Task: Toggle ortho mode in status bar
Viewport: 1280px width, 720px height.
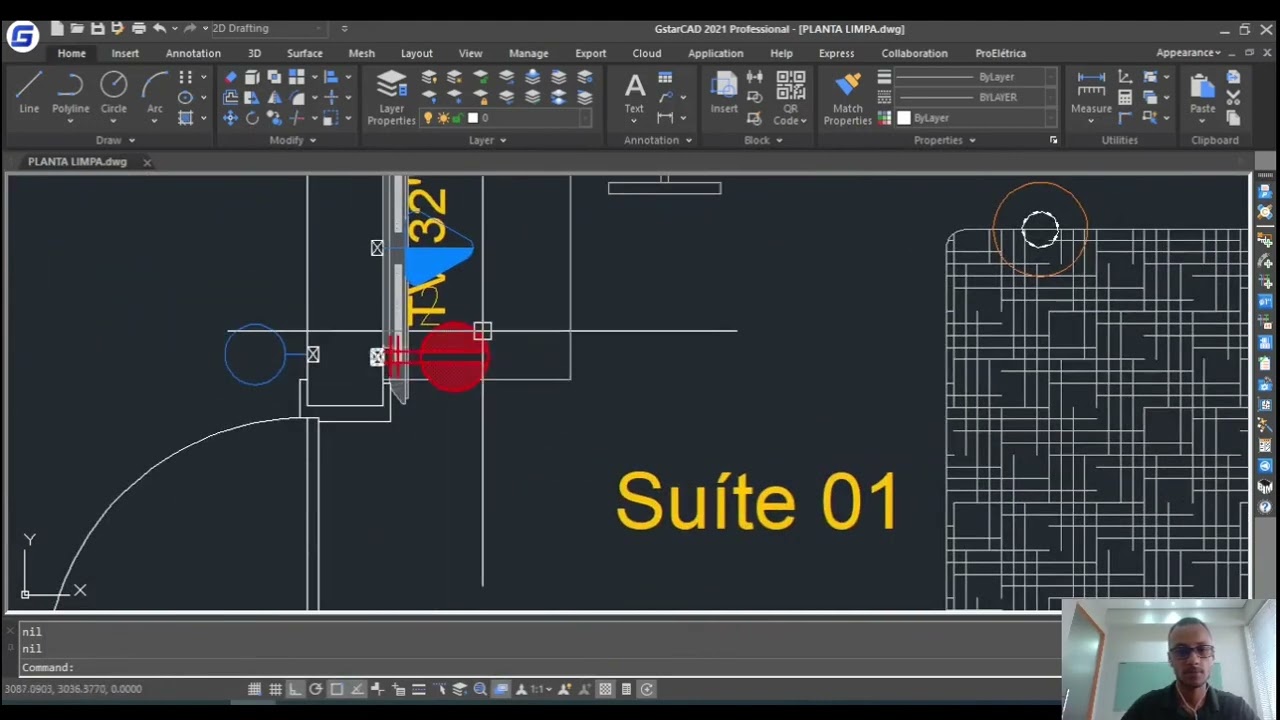Action: coord(295,689)
